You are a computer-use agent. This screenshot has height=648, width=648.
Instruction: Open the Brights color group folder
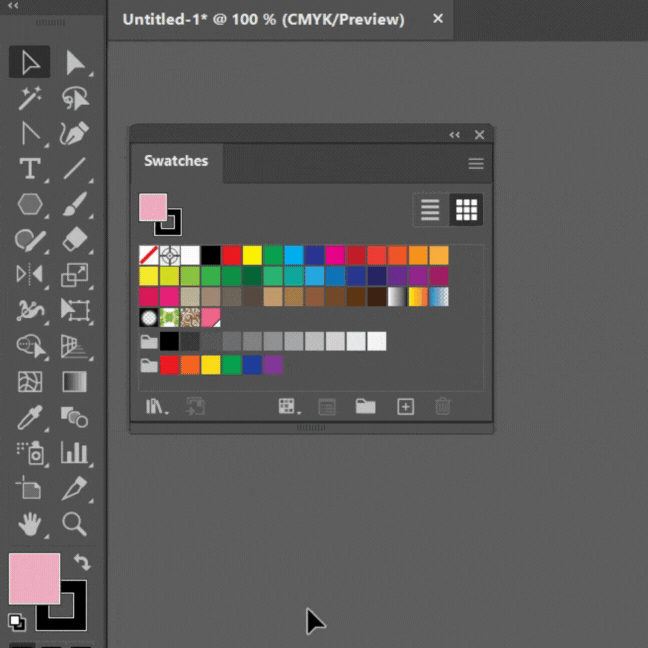[x=149, y=365]
